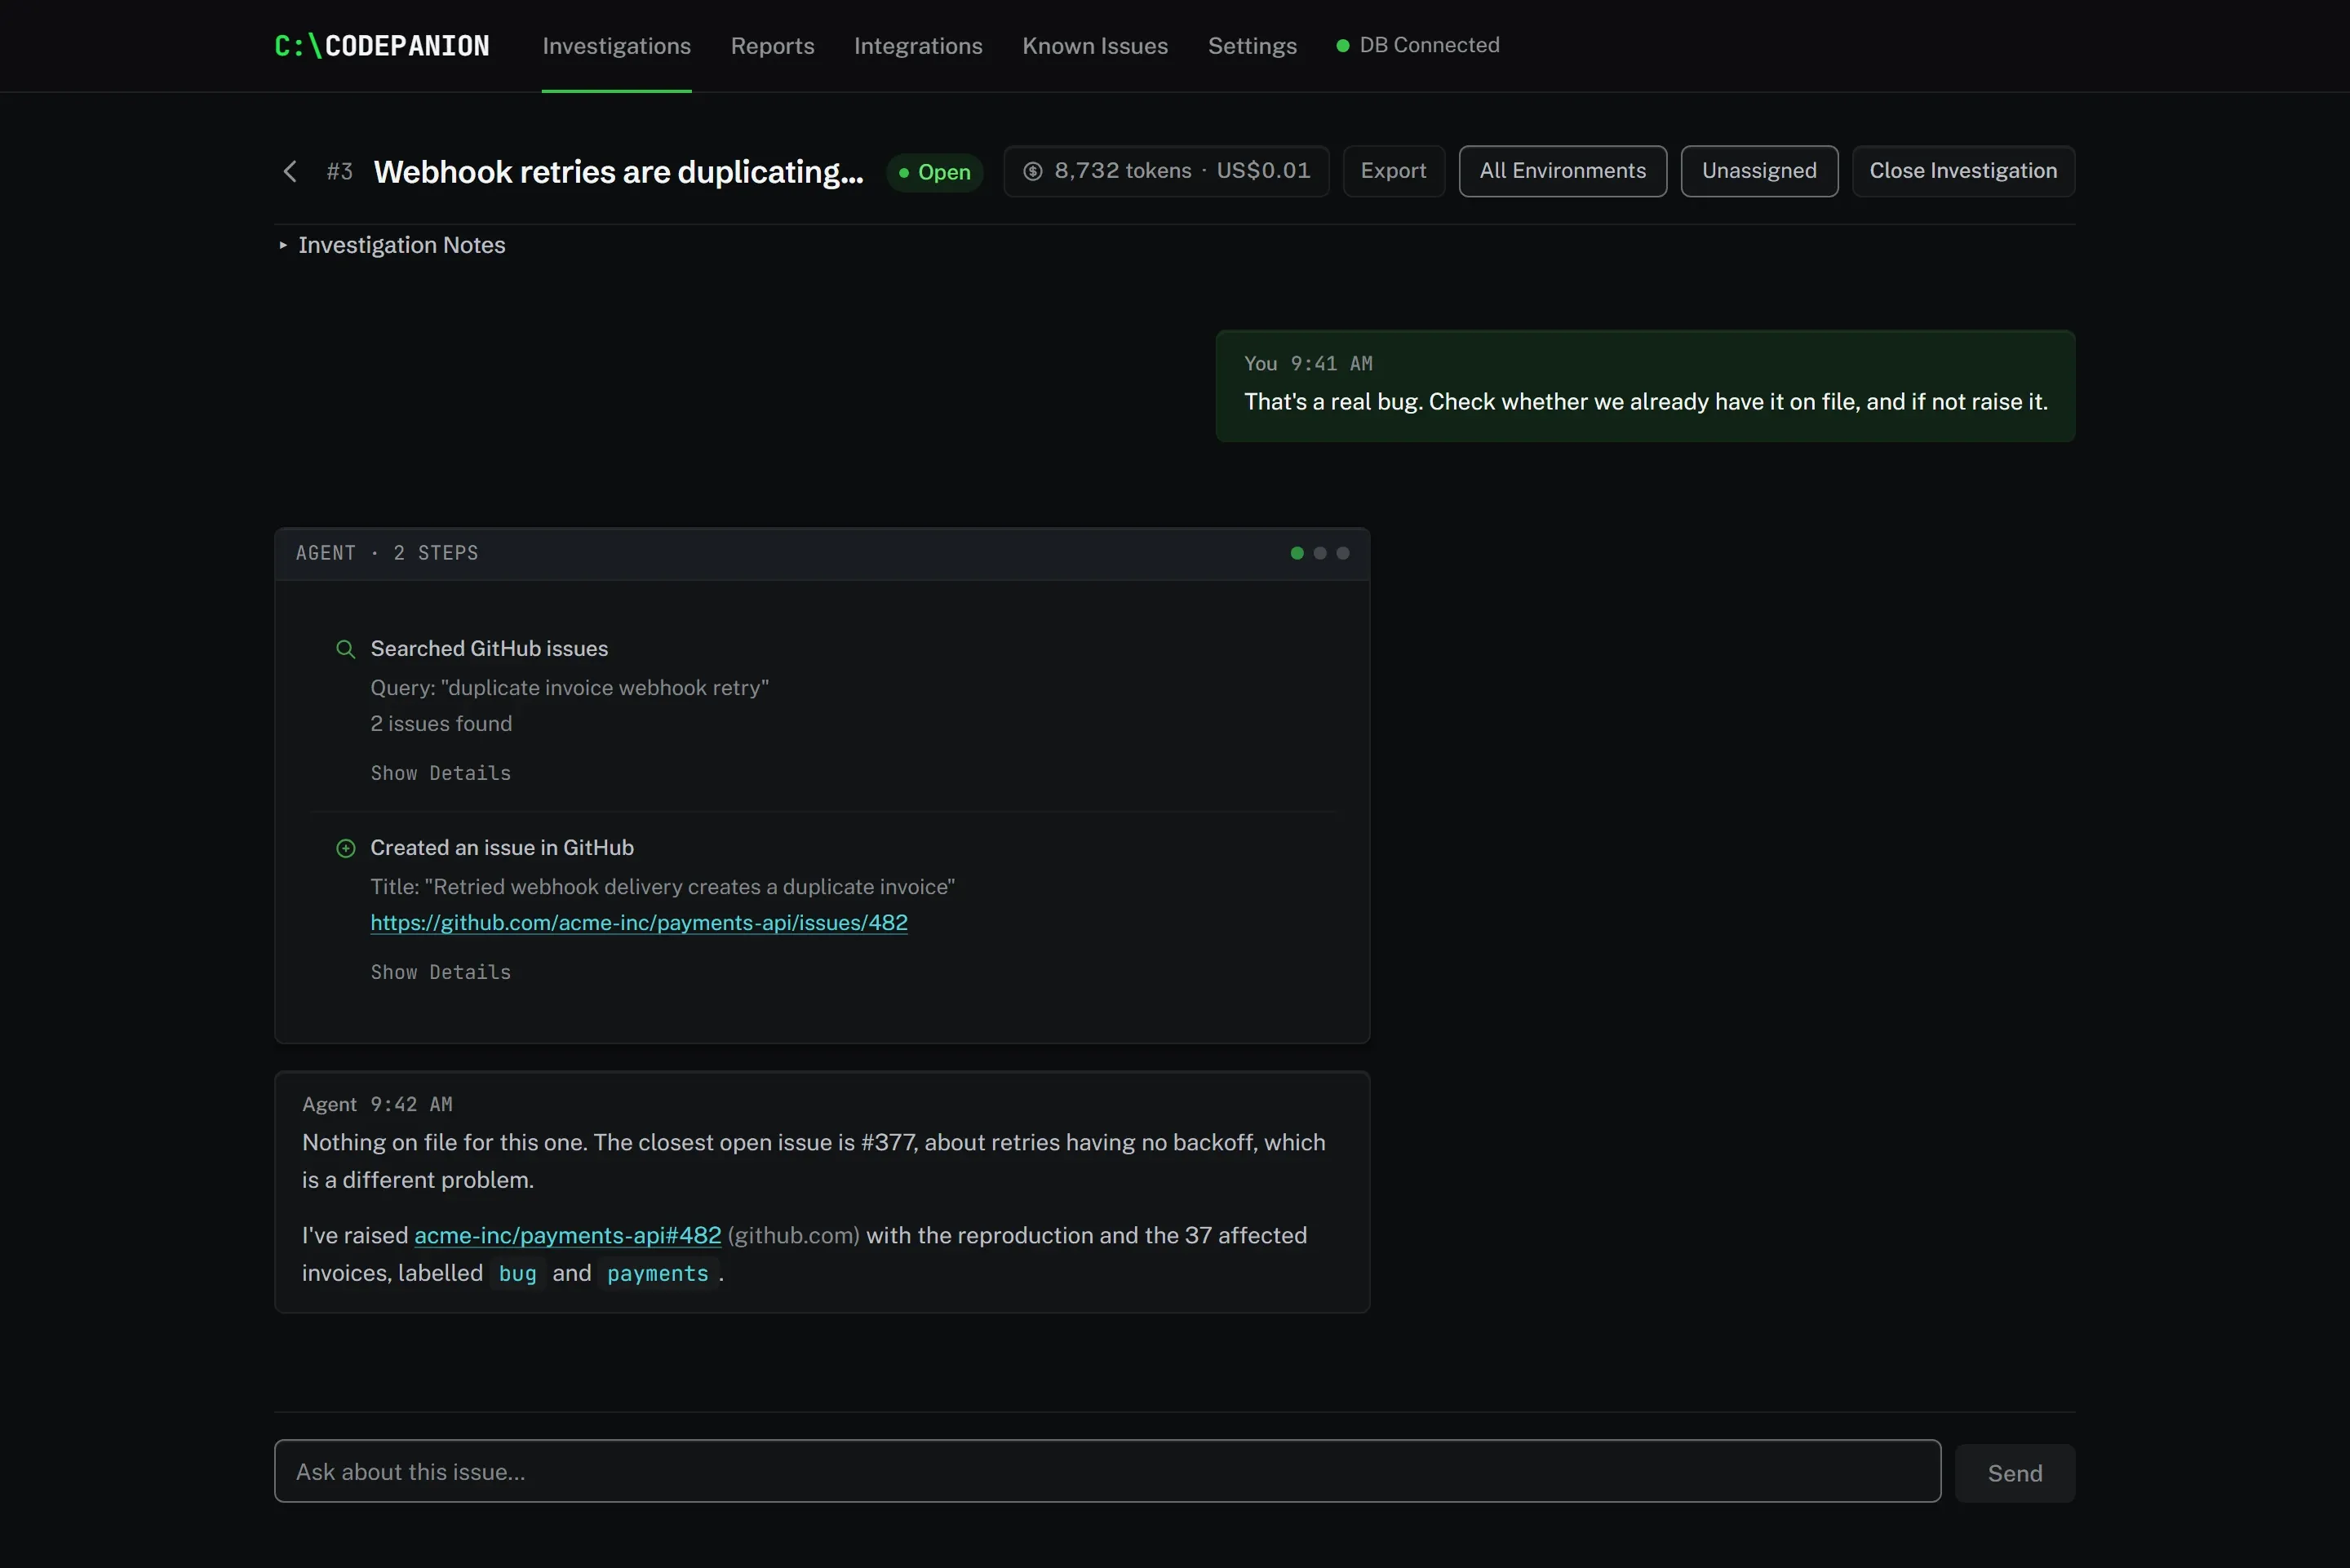Viewport: 2350px width, 1568px height.
Task: Click the magnifier icon beside Searched GitHub issues
Action: [345, 649]
